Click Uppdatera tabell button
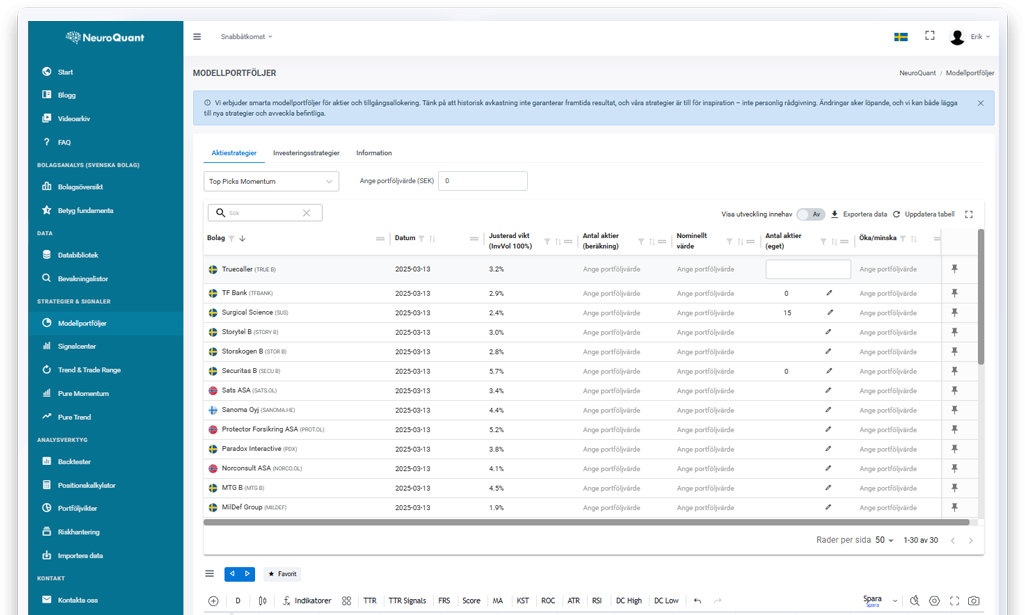Viewport: 1025px width, 615px height. tap(923, 214)
